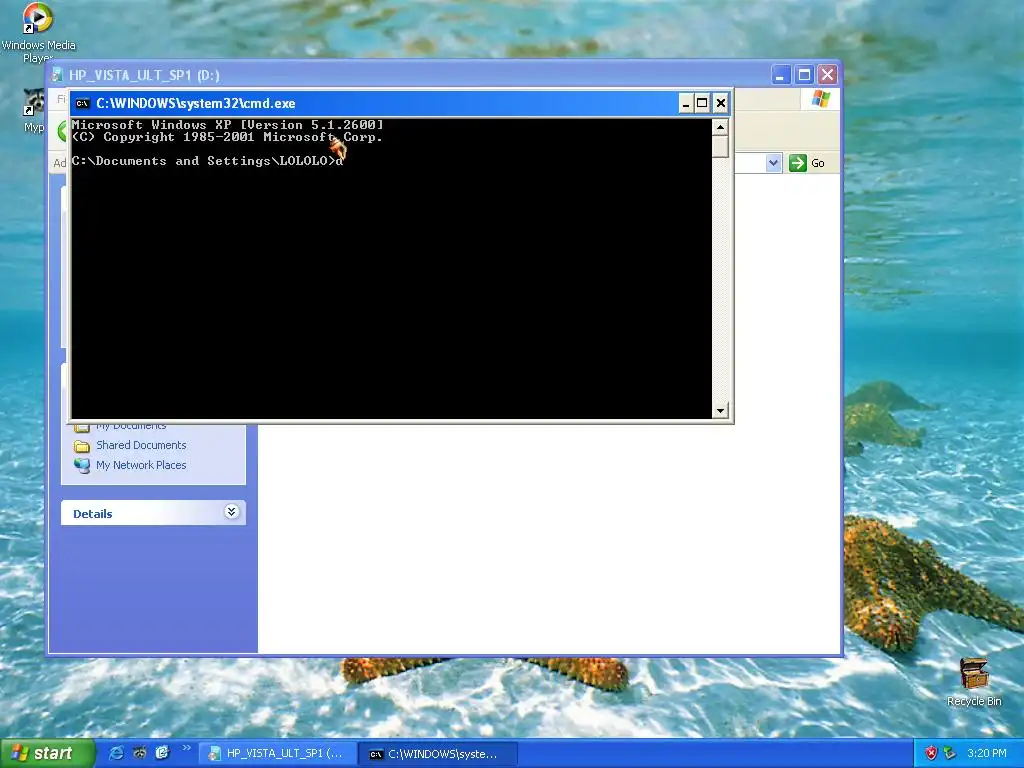The height and width of the screenshot is (768, 1024).
Task: Expand the Details panel in Explorer sidebar
Action: (x=231, y=512)
